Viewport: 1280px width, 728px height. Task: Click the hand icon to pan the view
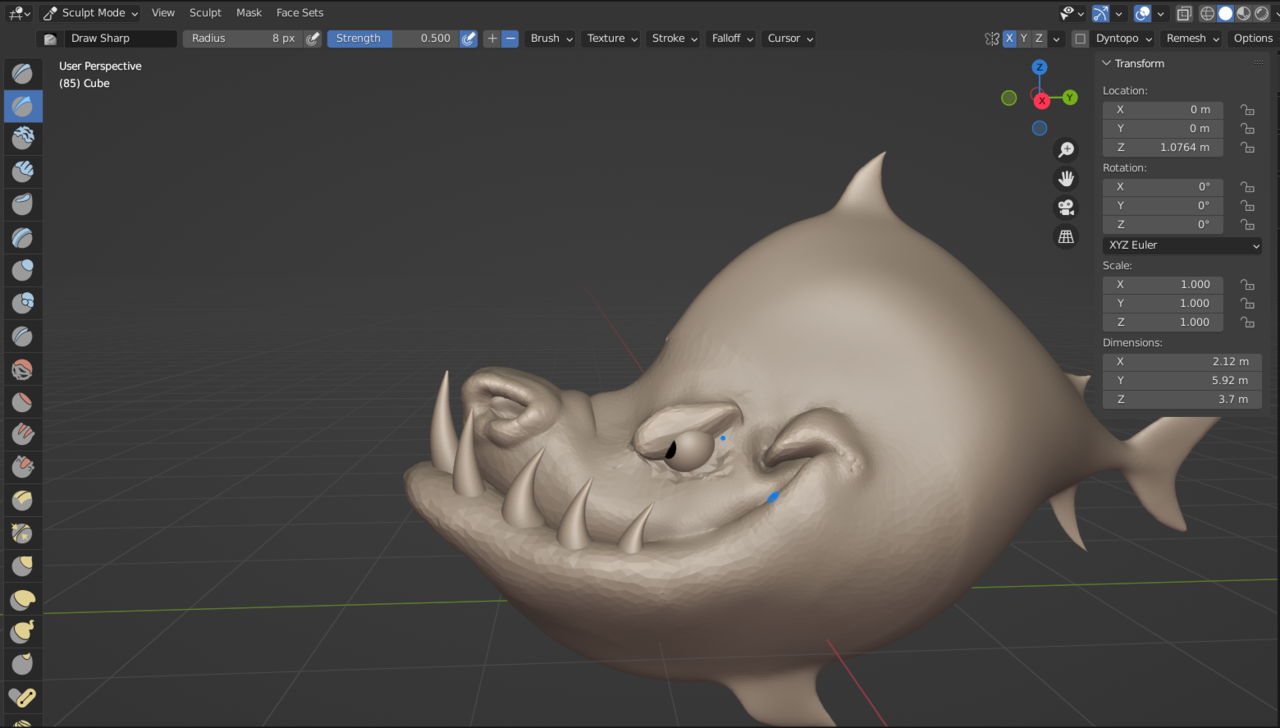(x=1066, y=178)
